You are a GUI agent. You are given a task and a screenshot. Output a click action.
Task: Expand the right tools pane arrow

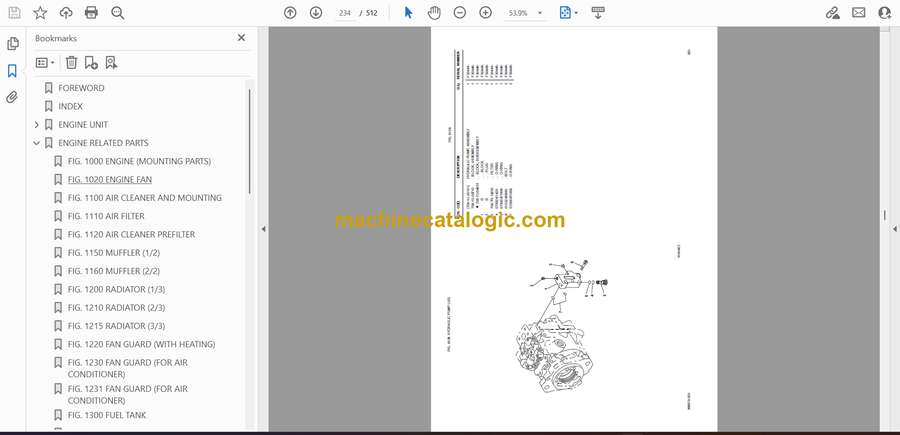pyautogui.click(x=894, y=229)
